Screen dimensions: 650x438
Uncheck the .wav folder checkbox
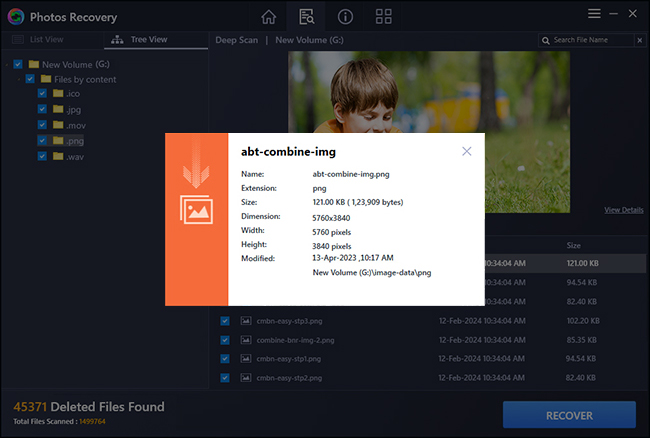coord(42,156)
